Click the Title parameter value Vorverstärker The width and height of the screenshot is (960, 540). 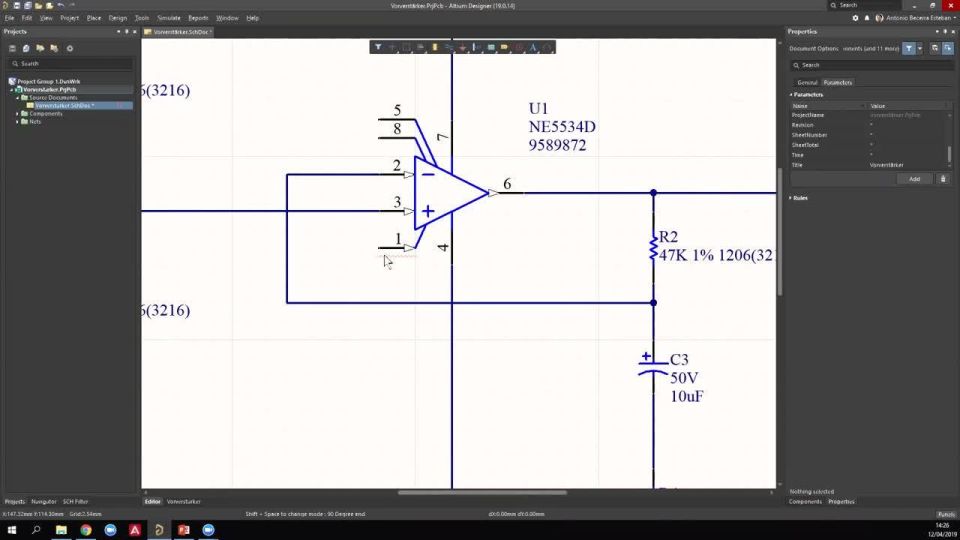[x=887, y=165]
